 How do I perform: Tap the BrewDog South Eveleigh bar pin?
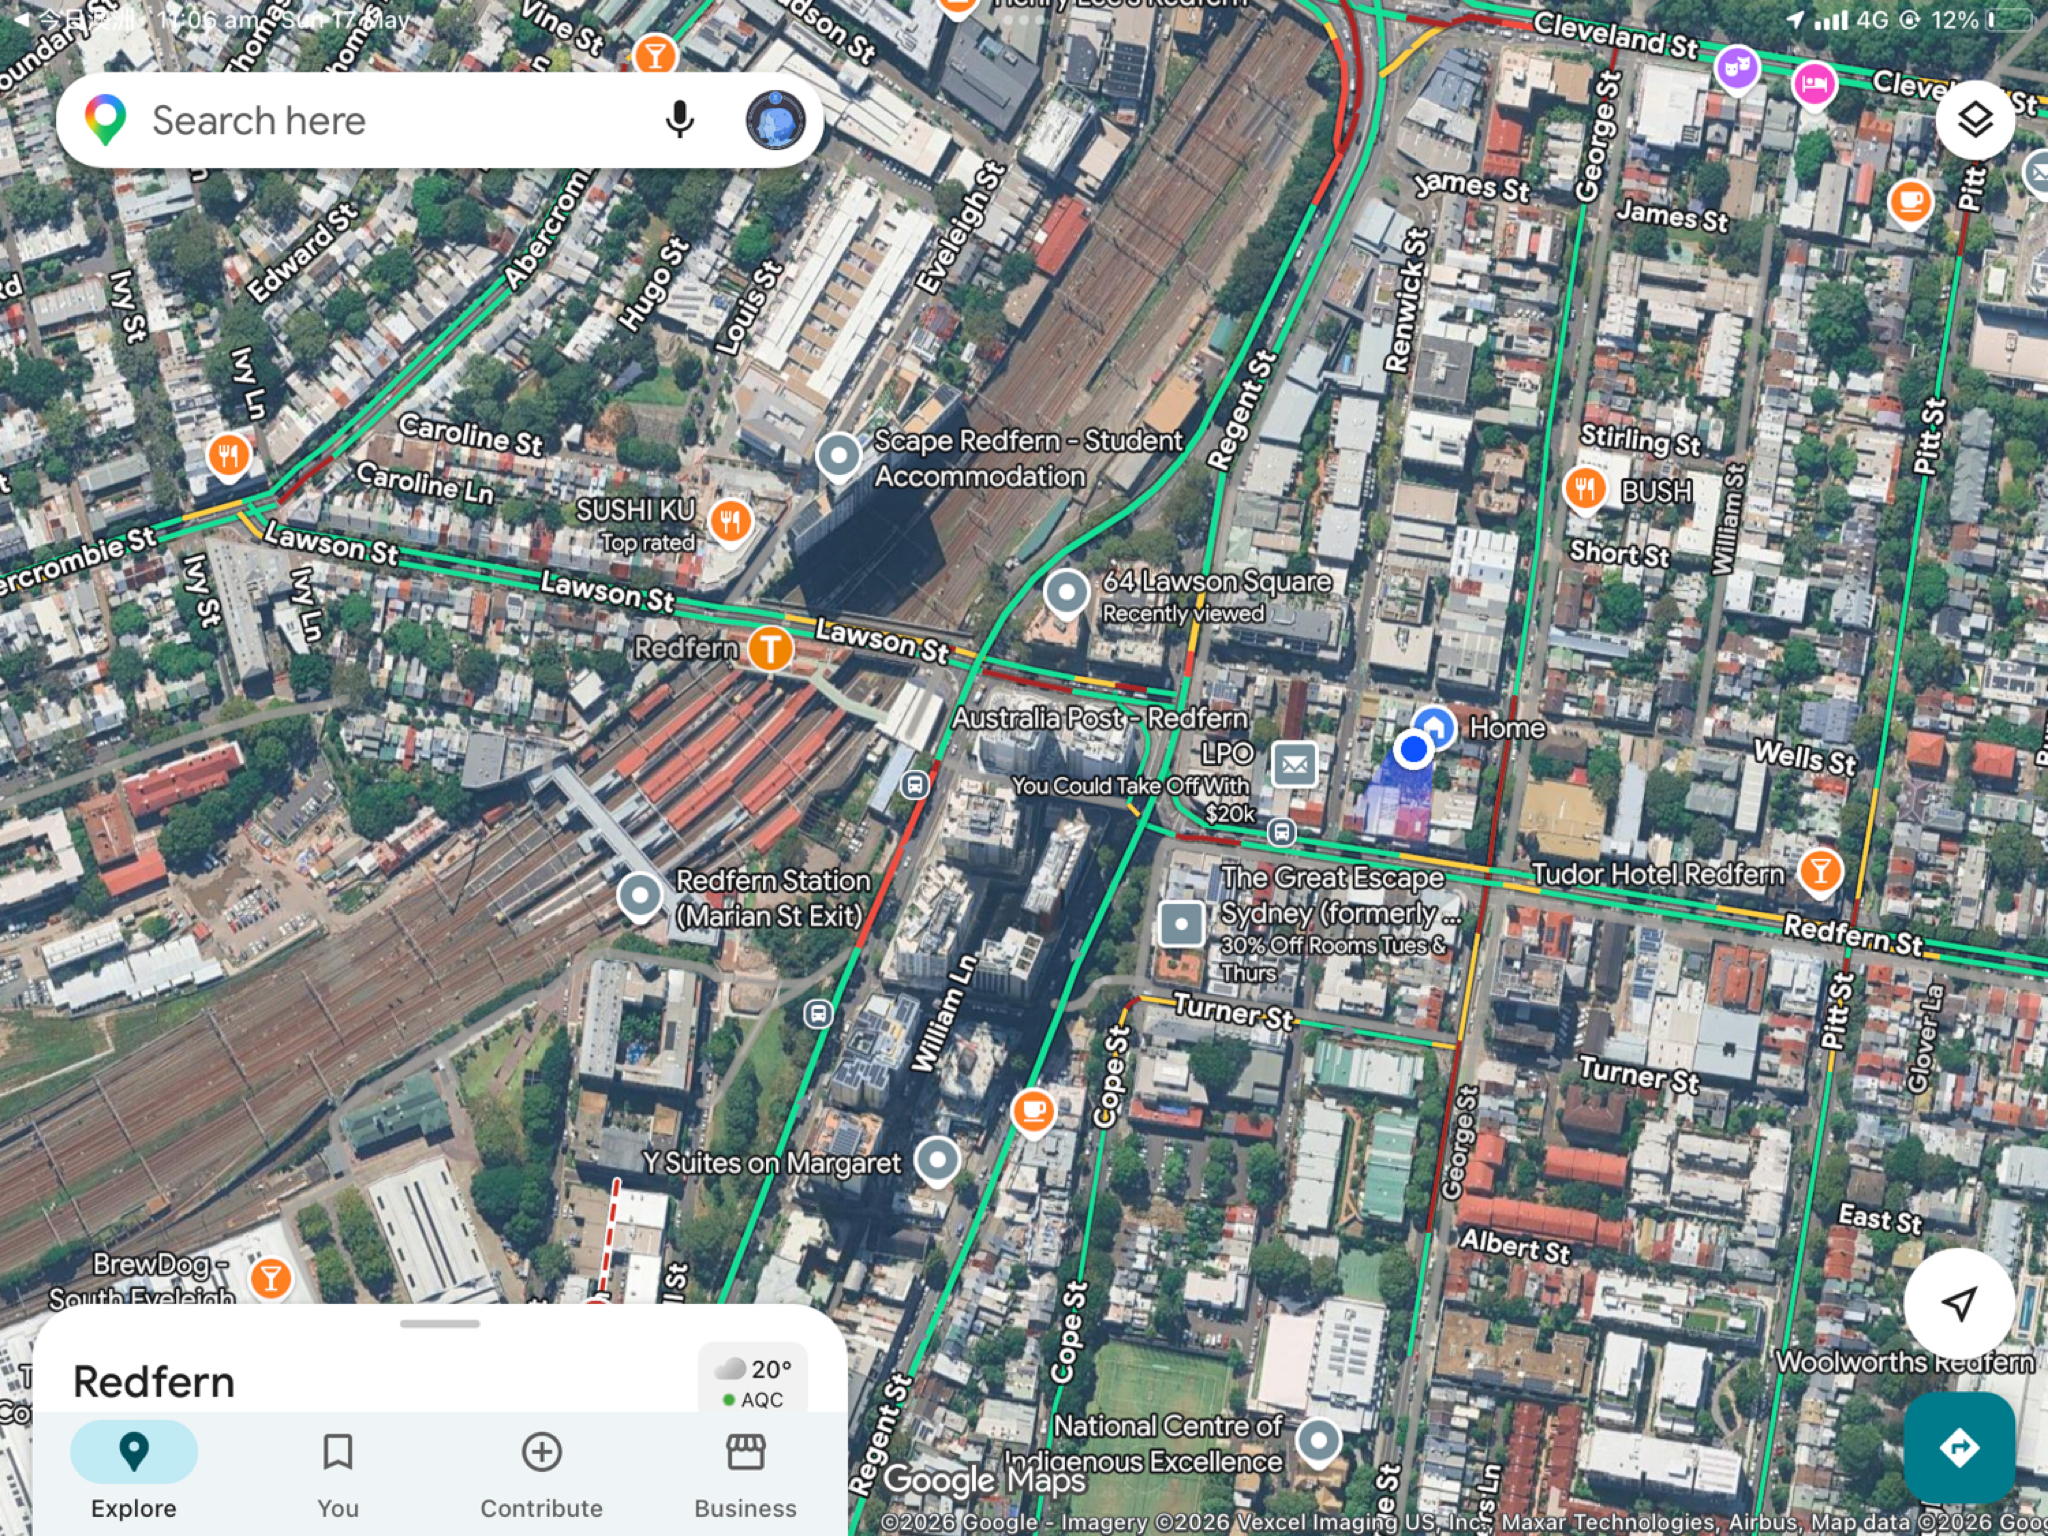point(270,1277)
